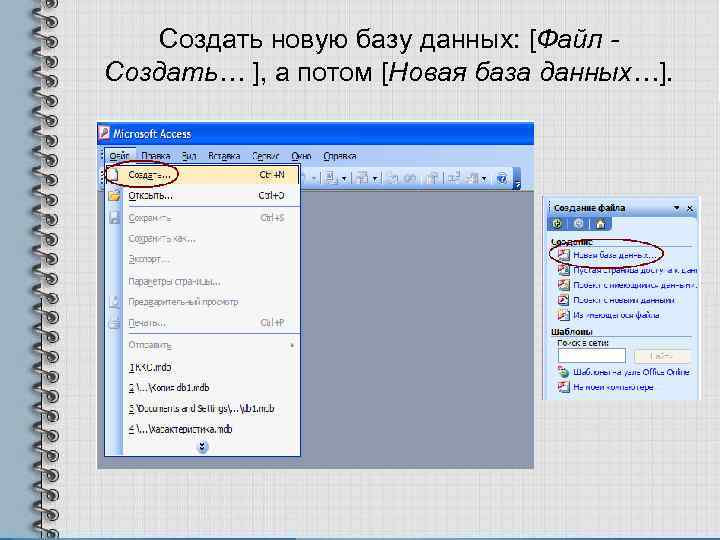
Task: Click the preview icon beside Предварительный просмотр
Action: (114, 302)
